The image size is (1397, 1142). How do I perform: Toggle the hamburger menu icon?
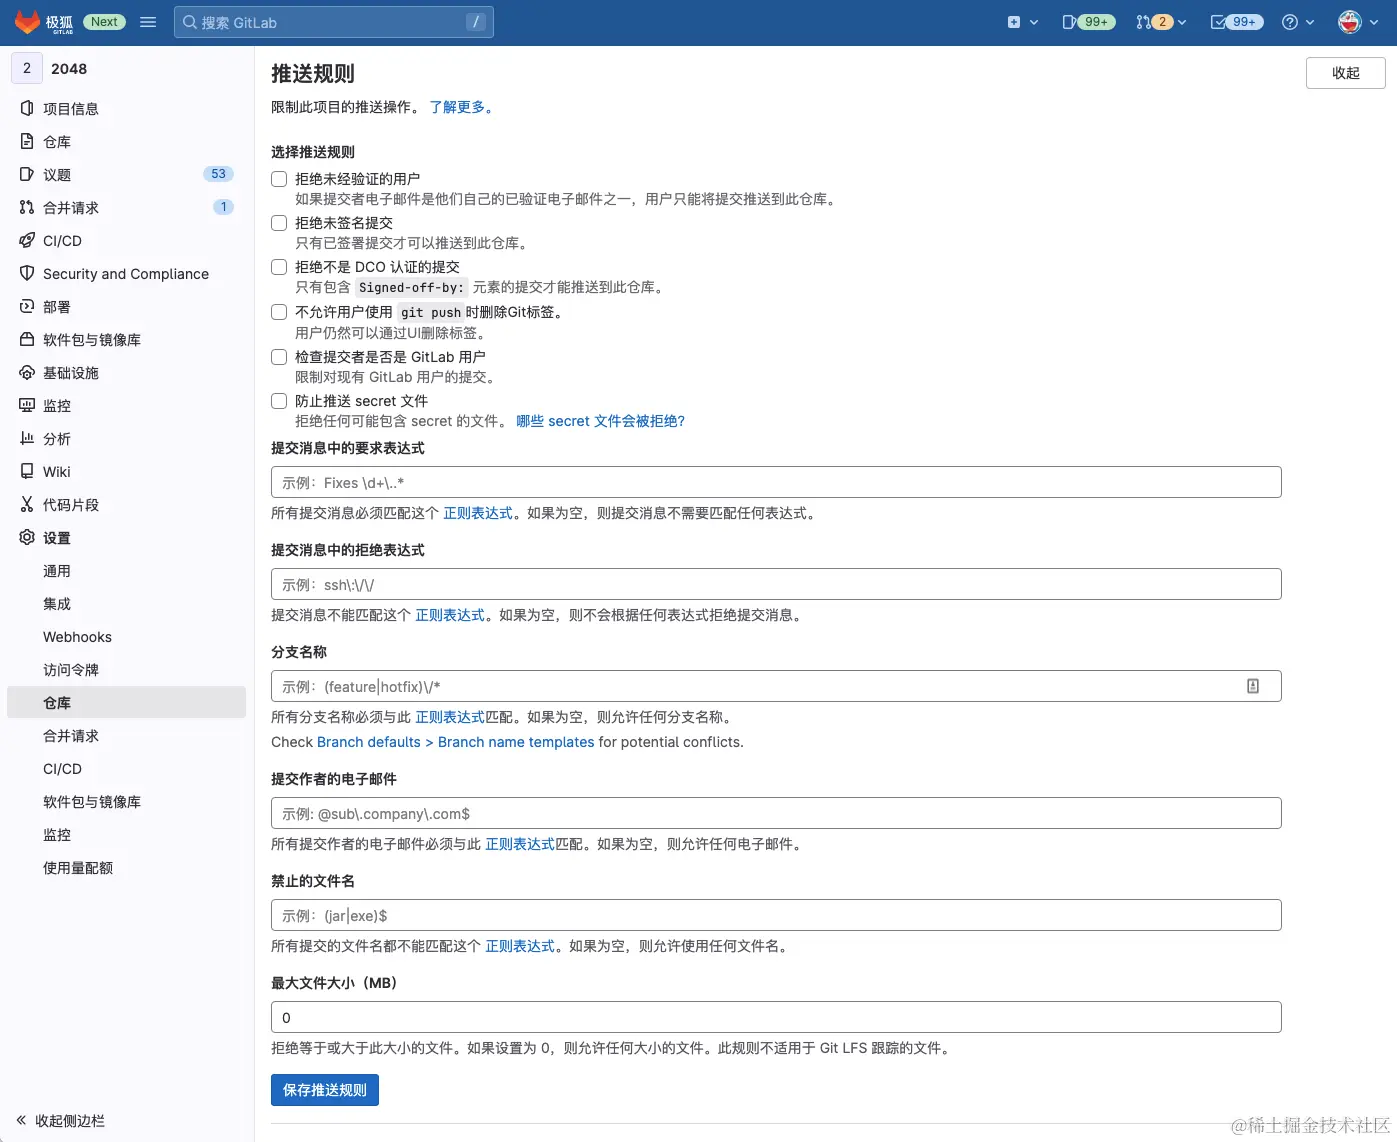tap(148, 22)
